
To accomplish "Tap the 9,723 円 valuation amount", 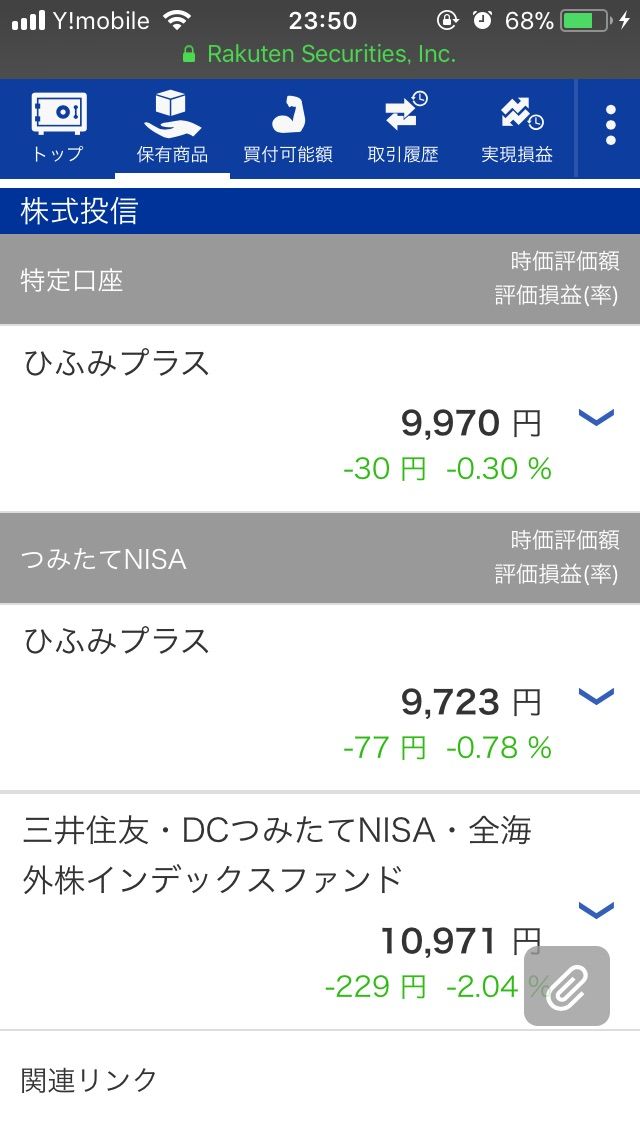I will click(471, 702).
